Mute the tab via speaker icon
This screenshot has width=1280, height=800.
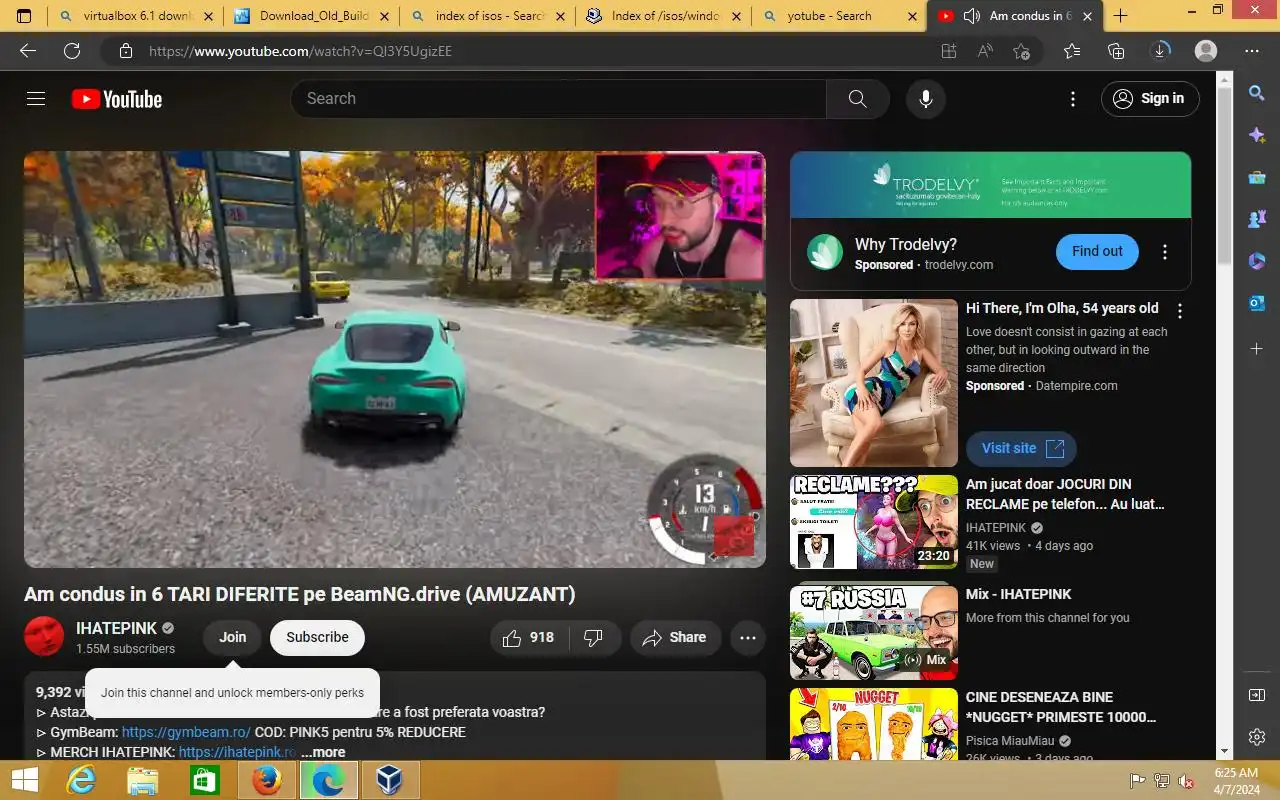point(971,16)
